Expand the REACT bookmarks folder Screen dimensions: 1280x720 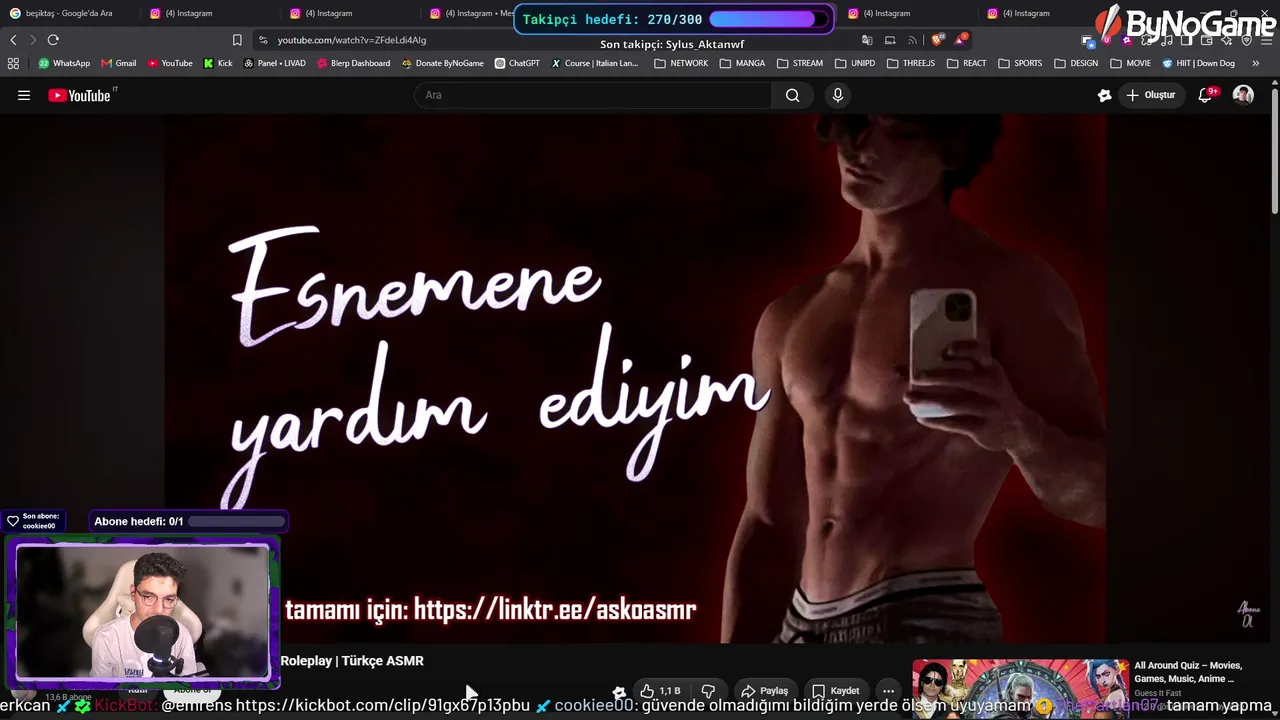coord(966,63)
